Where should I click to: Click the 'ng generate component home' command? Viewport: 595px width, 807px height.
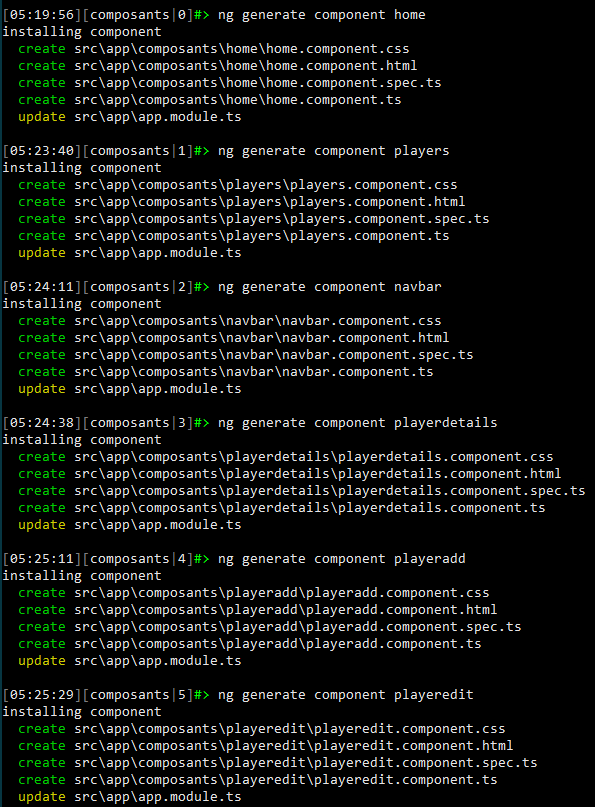point(322,15)
